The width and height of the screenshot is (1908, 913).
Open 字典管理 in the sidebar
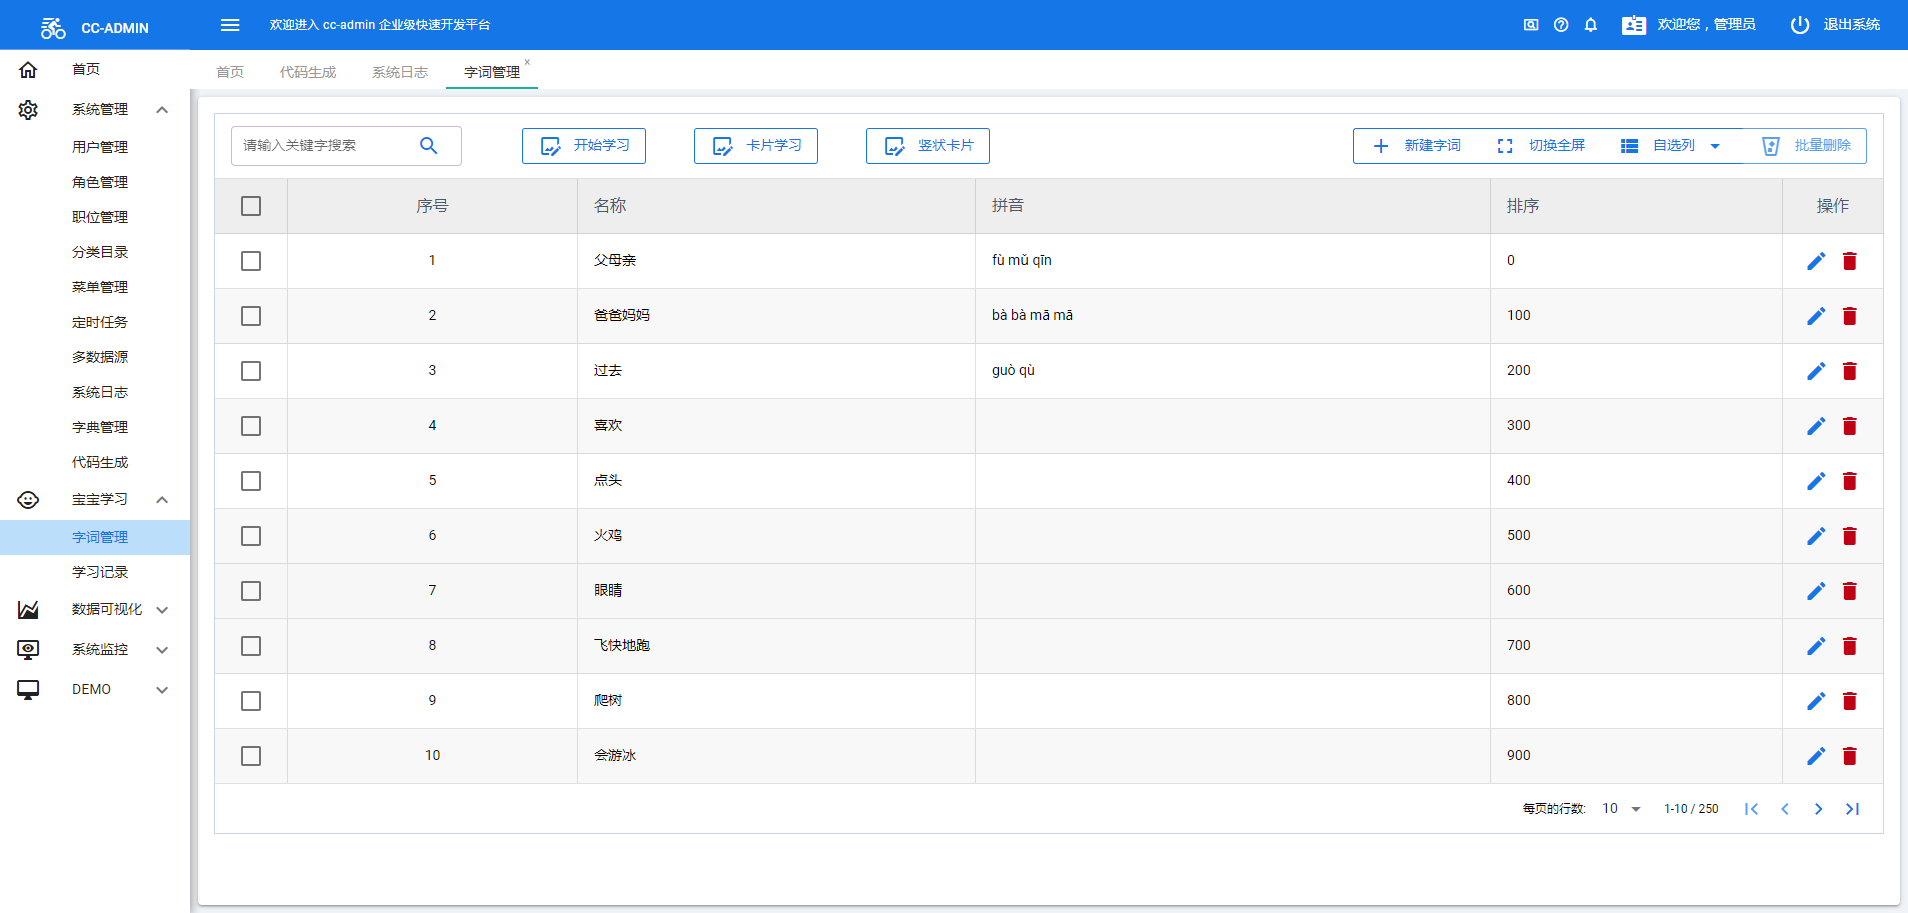point(100,427)
